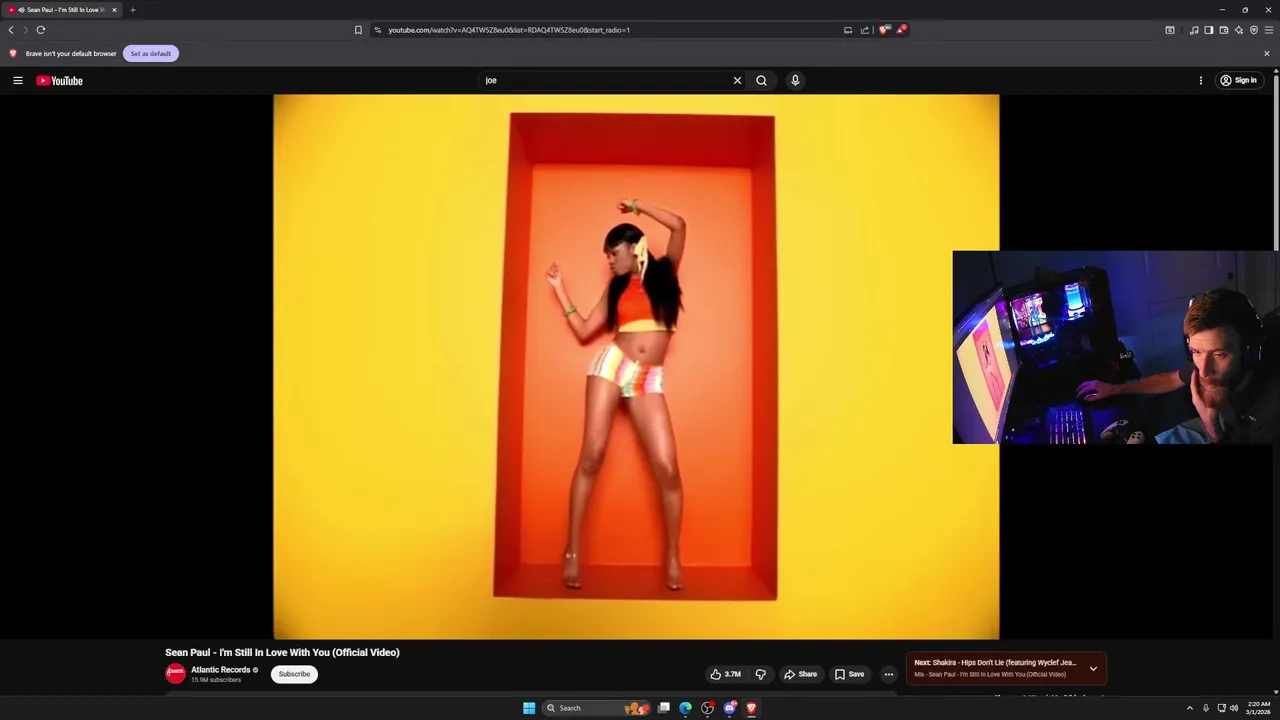This screenshot has height=720, width=1280.
Task: Click the address bar URL
Action: pos(509,30)
